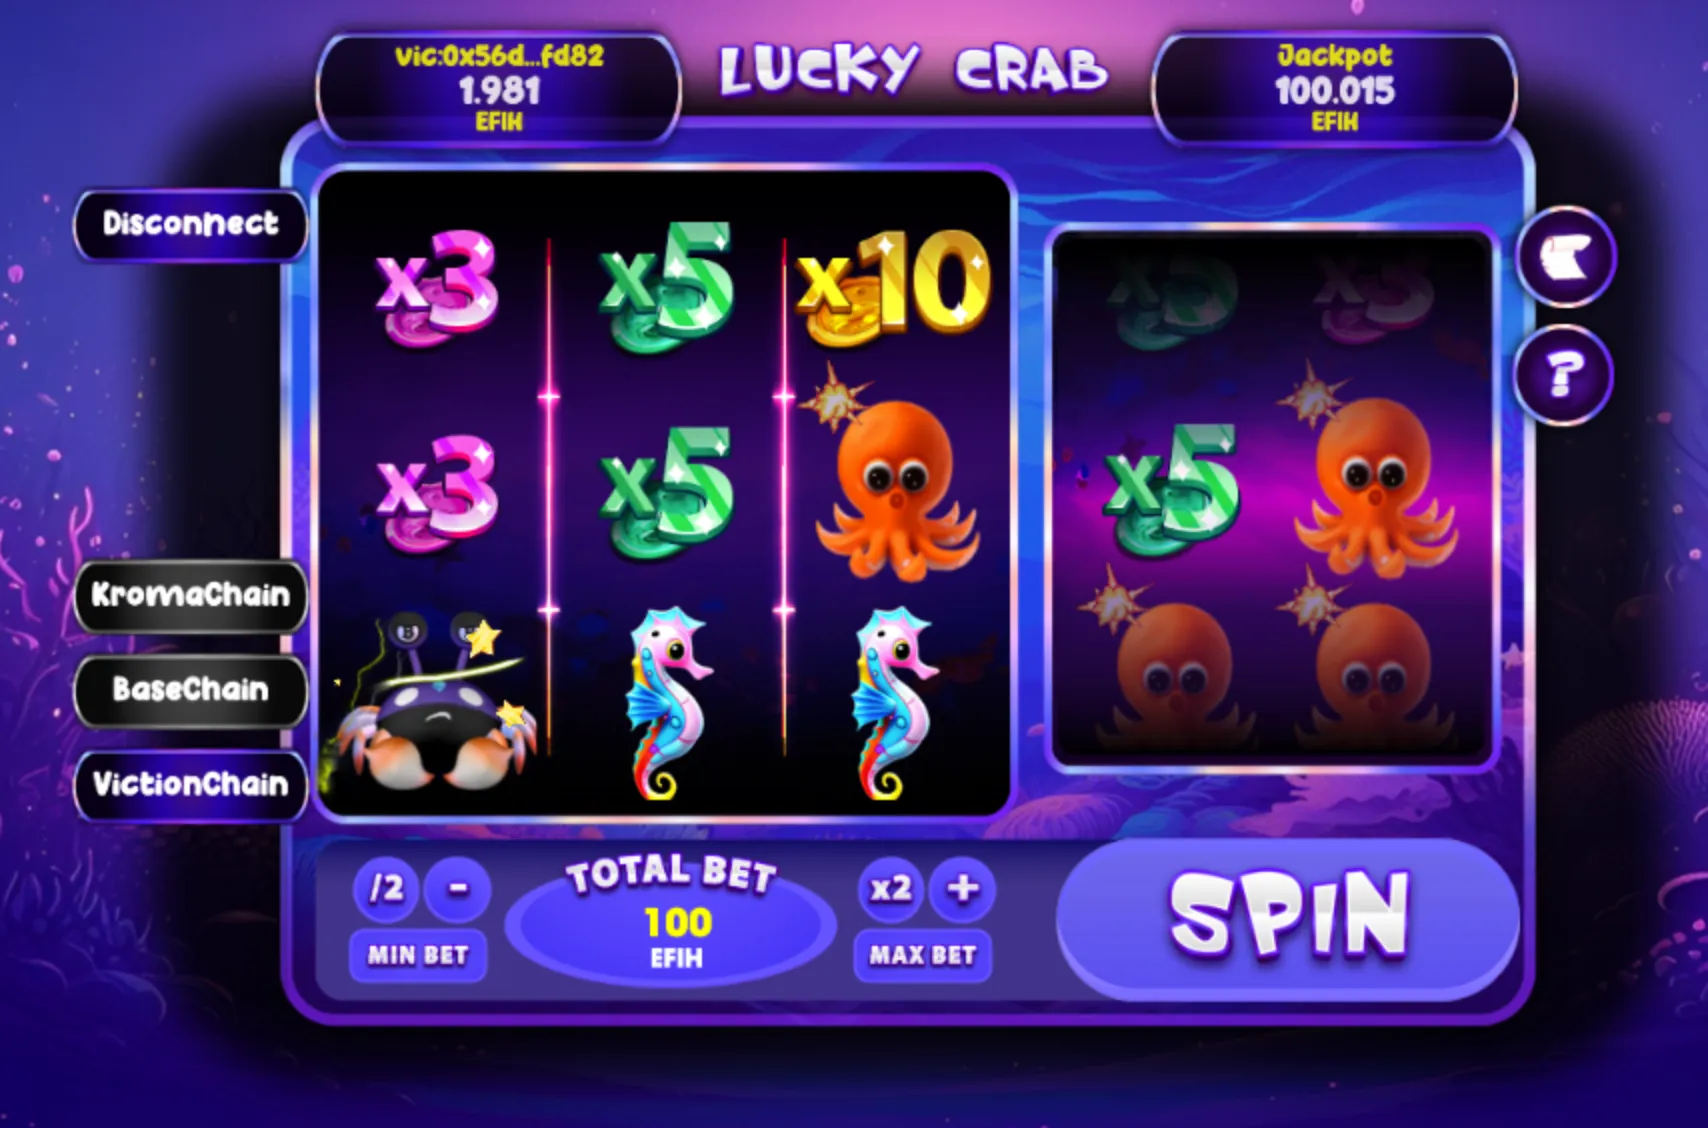Double the bet with x2 button
Viewport: 1708px width, 1128px height.
click(890, 888)
